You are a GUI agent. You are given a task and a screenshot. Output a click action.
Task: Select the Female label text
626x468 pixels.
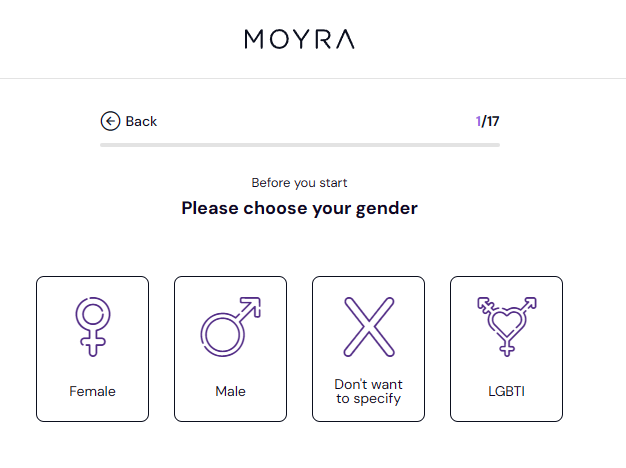tap(92, 391)
